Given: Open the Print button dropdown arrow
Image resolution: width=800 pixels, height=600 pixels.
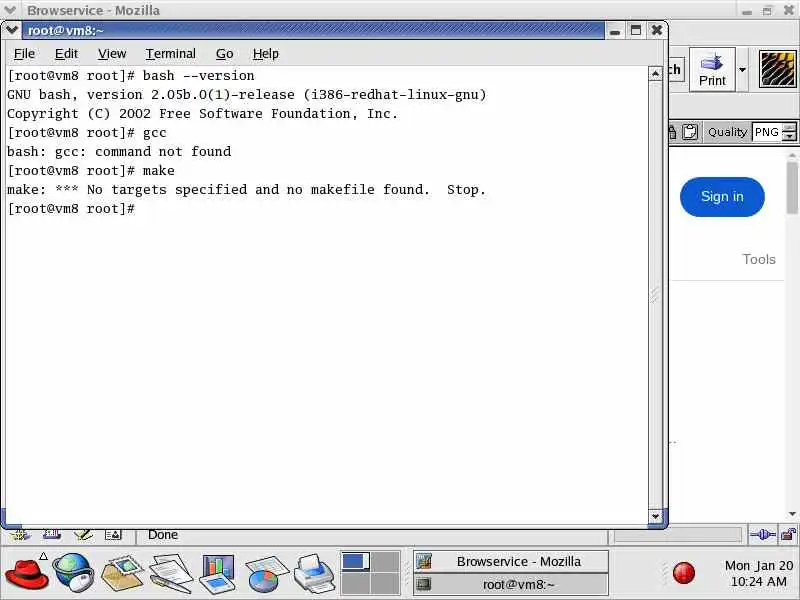Looking at the screenshot, I should tap(742, 70).
